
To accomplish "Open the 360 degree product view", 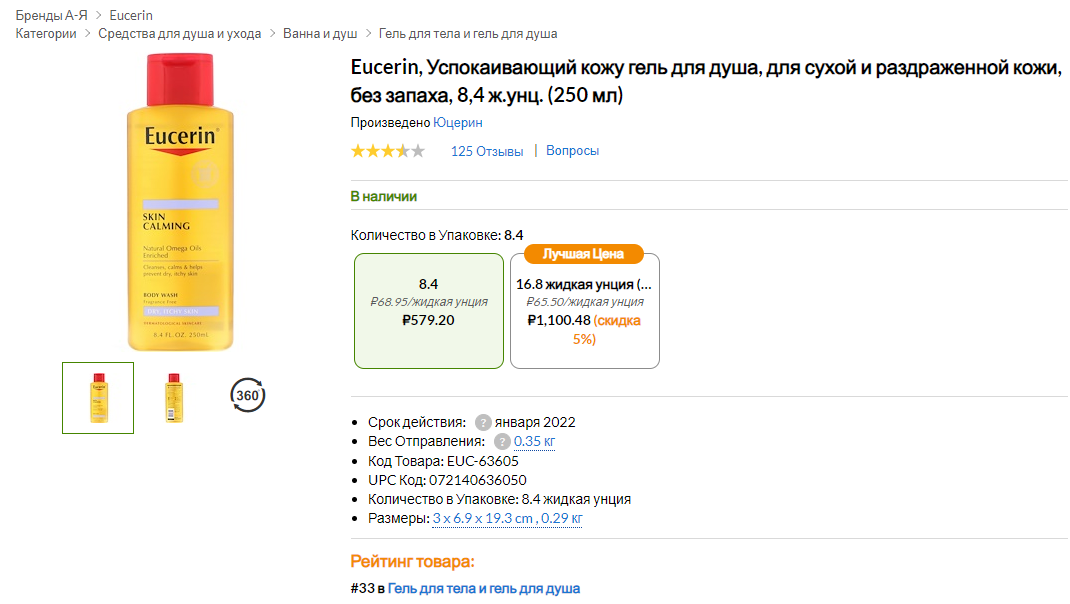I will 247,396.
